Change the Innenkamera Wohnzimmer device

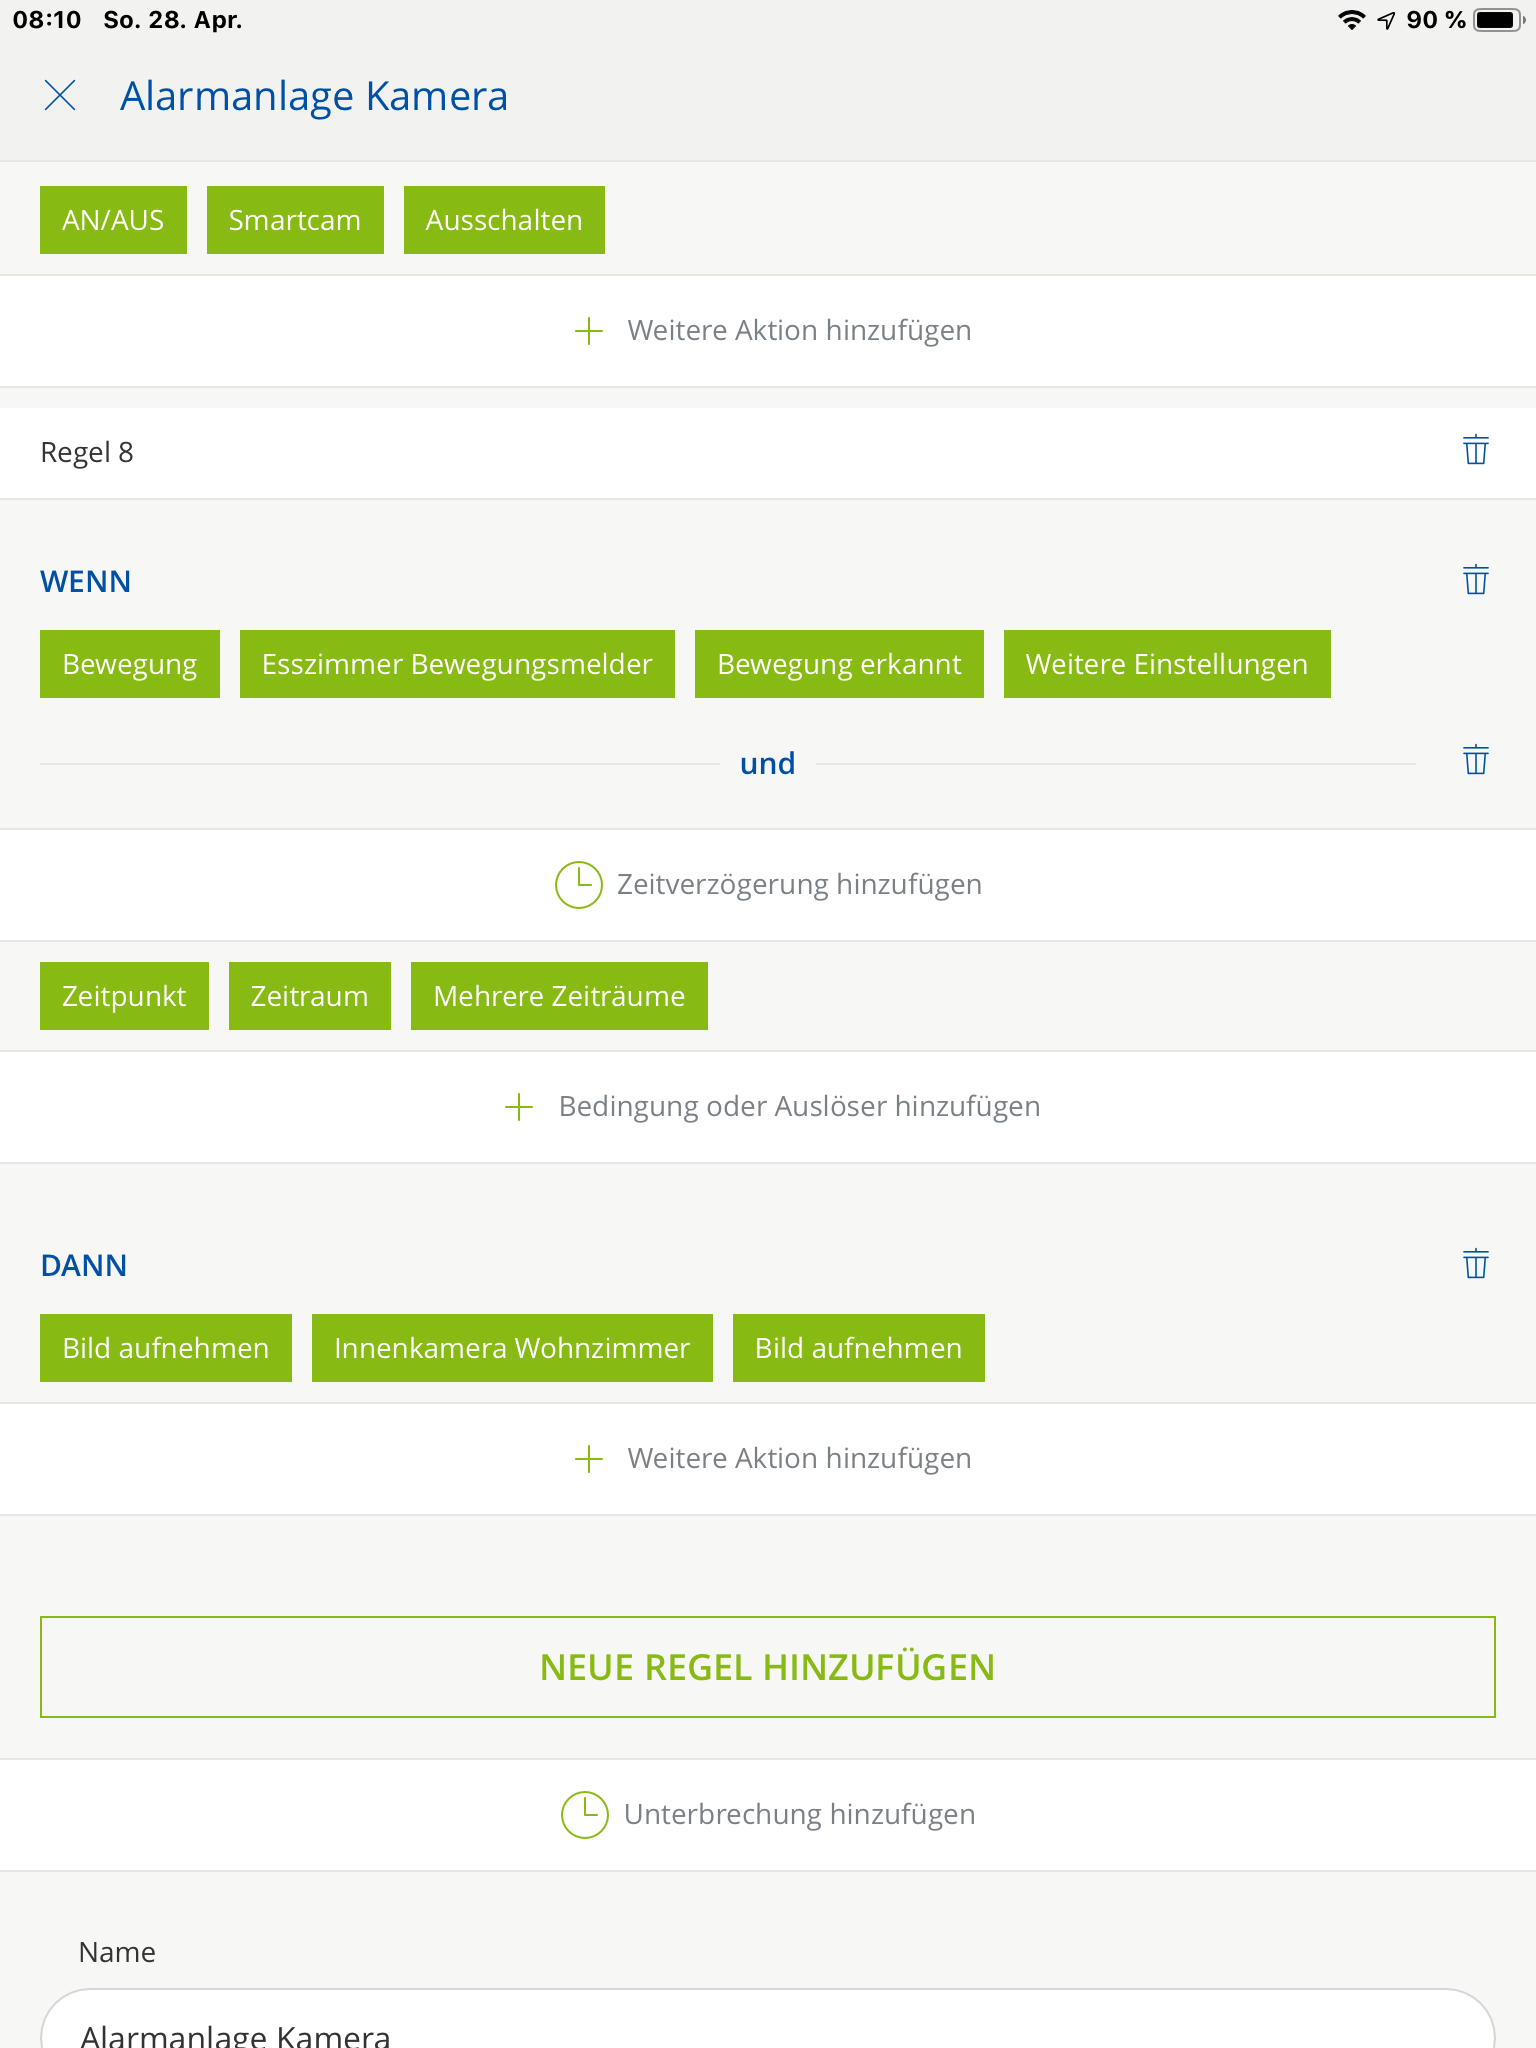[x=512, y=1348]
